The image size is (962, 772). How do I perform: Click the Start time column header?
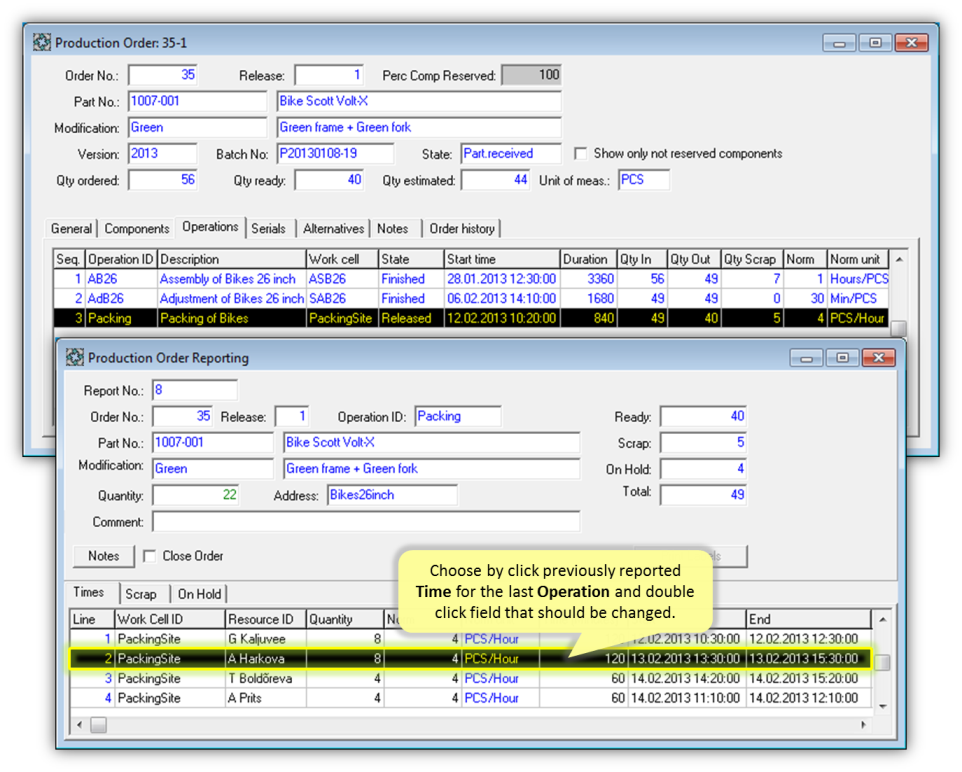[502, 260]
